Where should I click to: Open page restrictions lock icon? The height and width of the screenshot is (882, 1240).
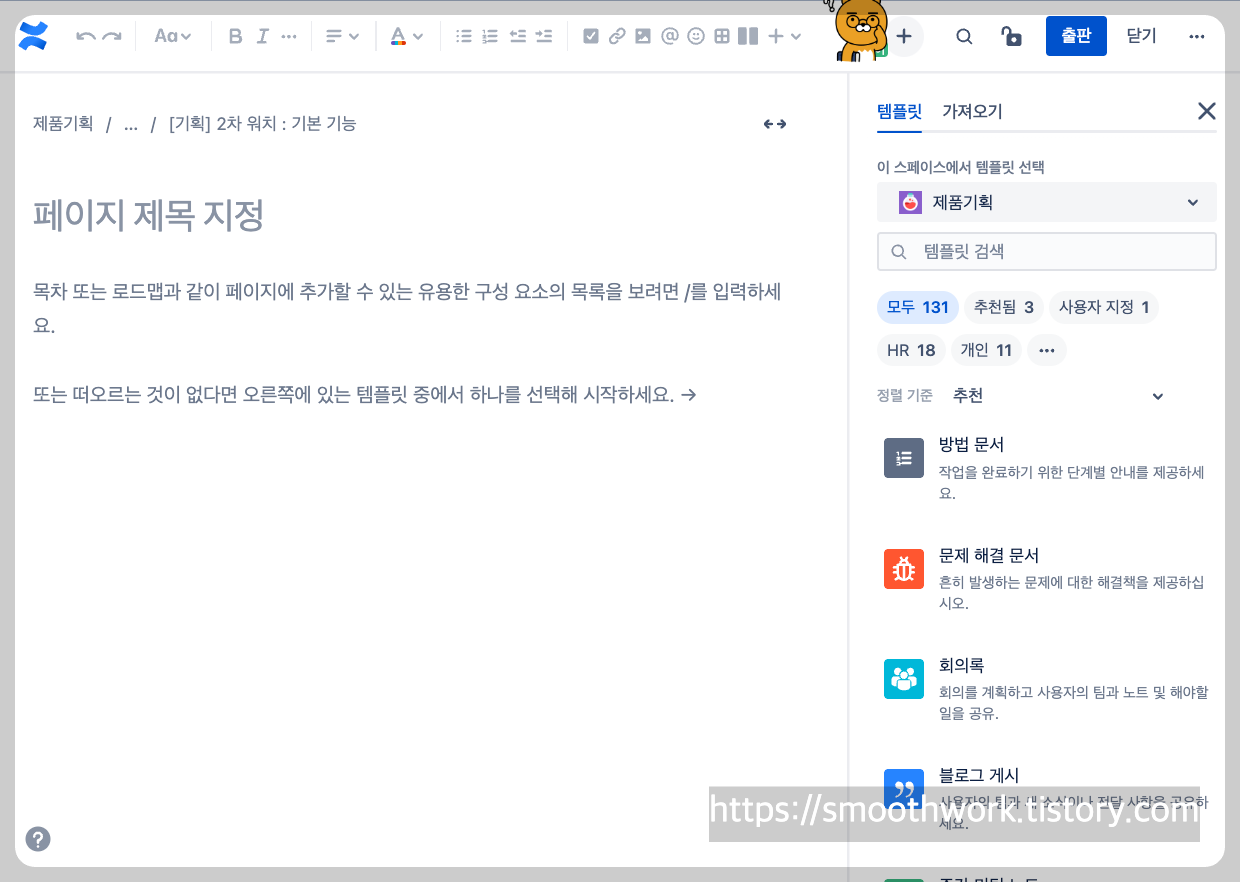point(1012,36)
